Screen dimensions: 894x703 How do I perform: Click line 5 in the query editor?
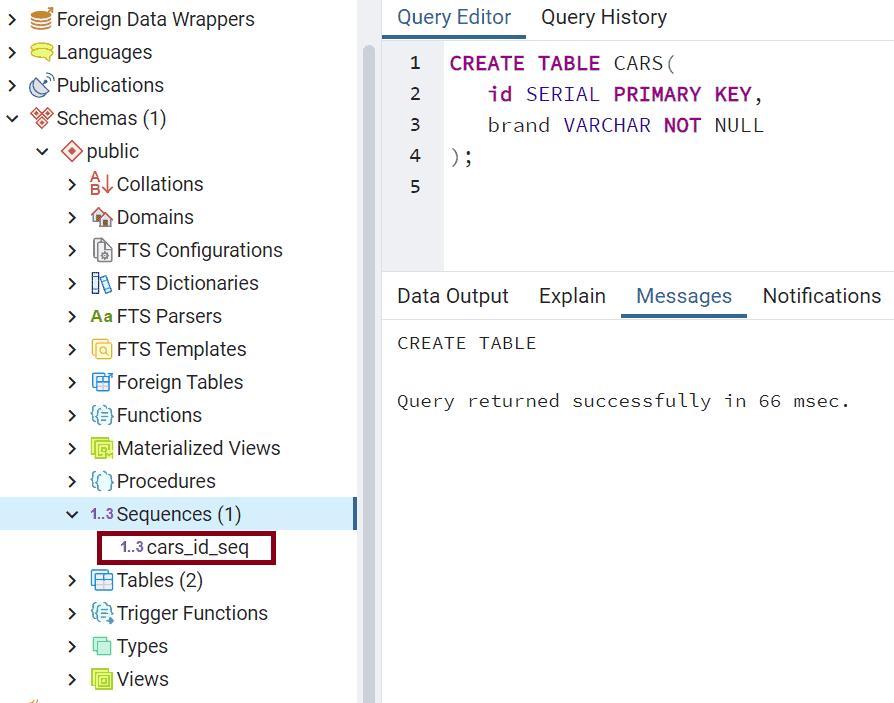[600, 187]
